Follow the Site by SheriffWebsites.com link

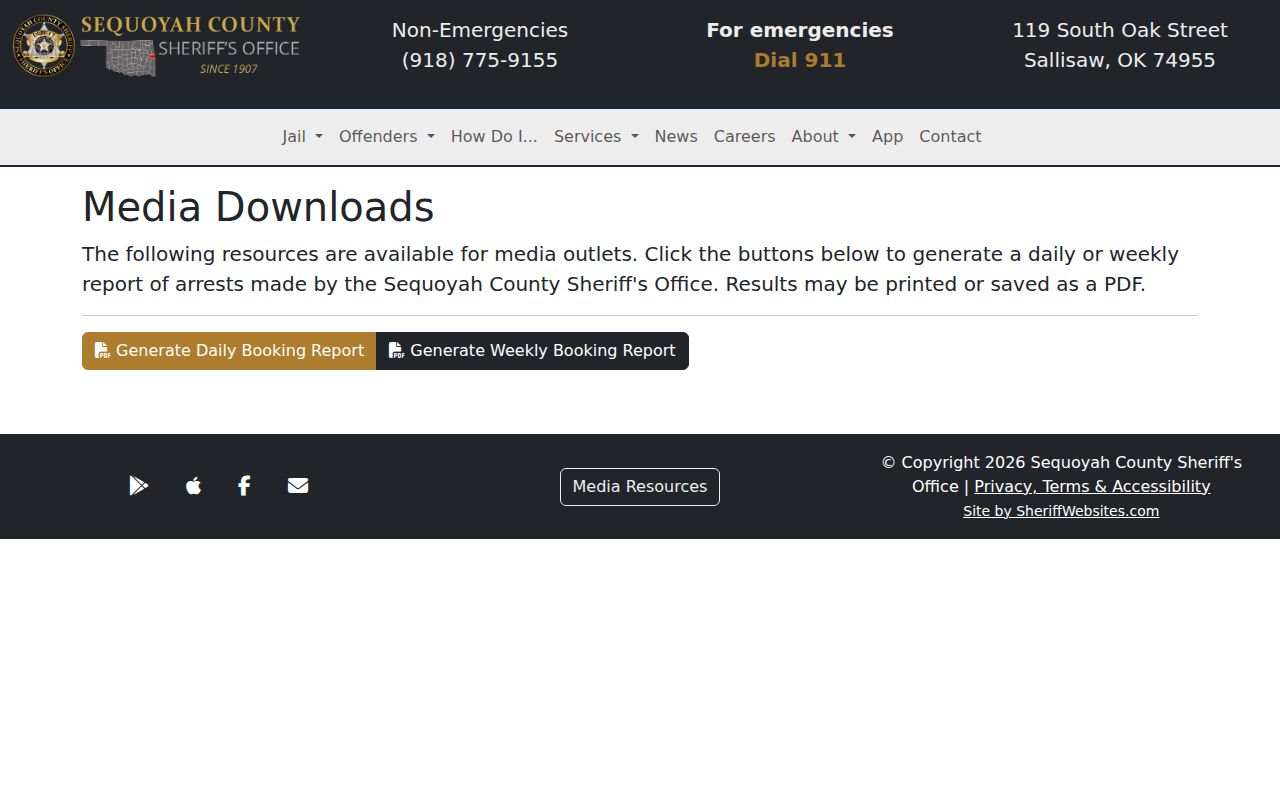point(1061,511)
